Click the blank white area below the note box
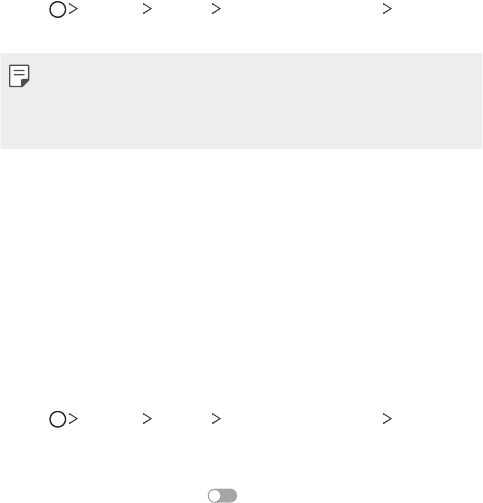 click(x=241, y=267)
